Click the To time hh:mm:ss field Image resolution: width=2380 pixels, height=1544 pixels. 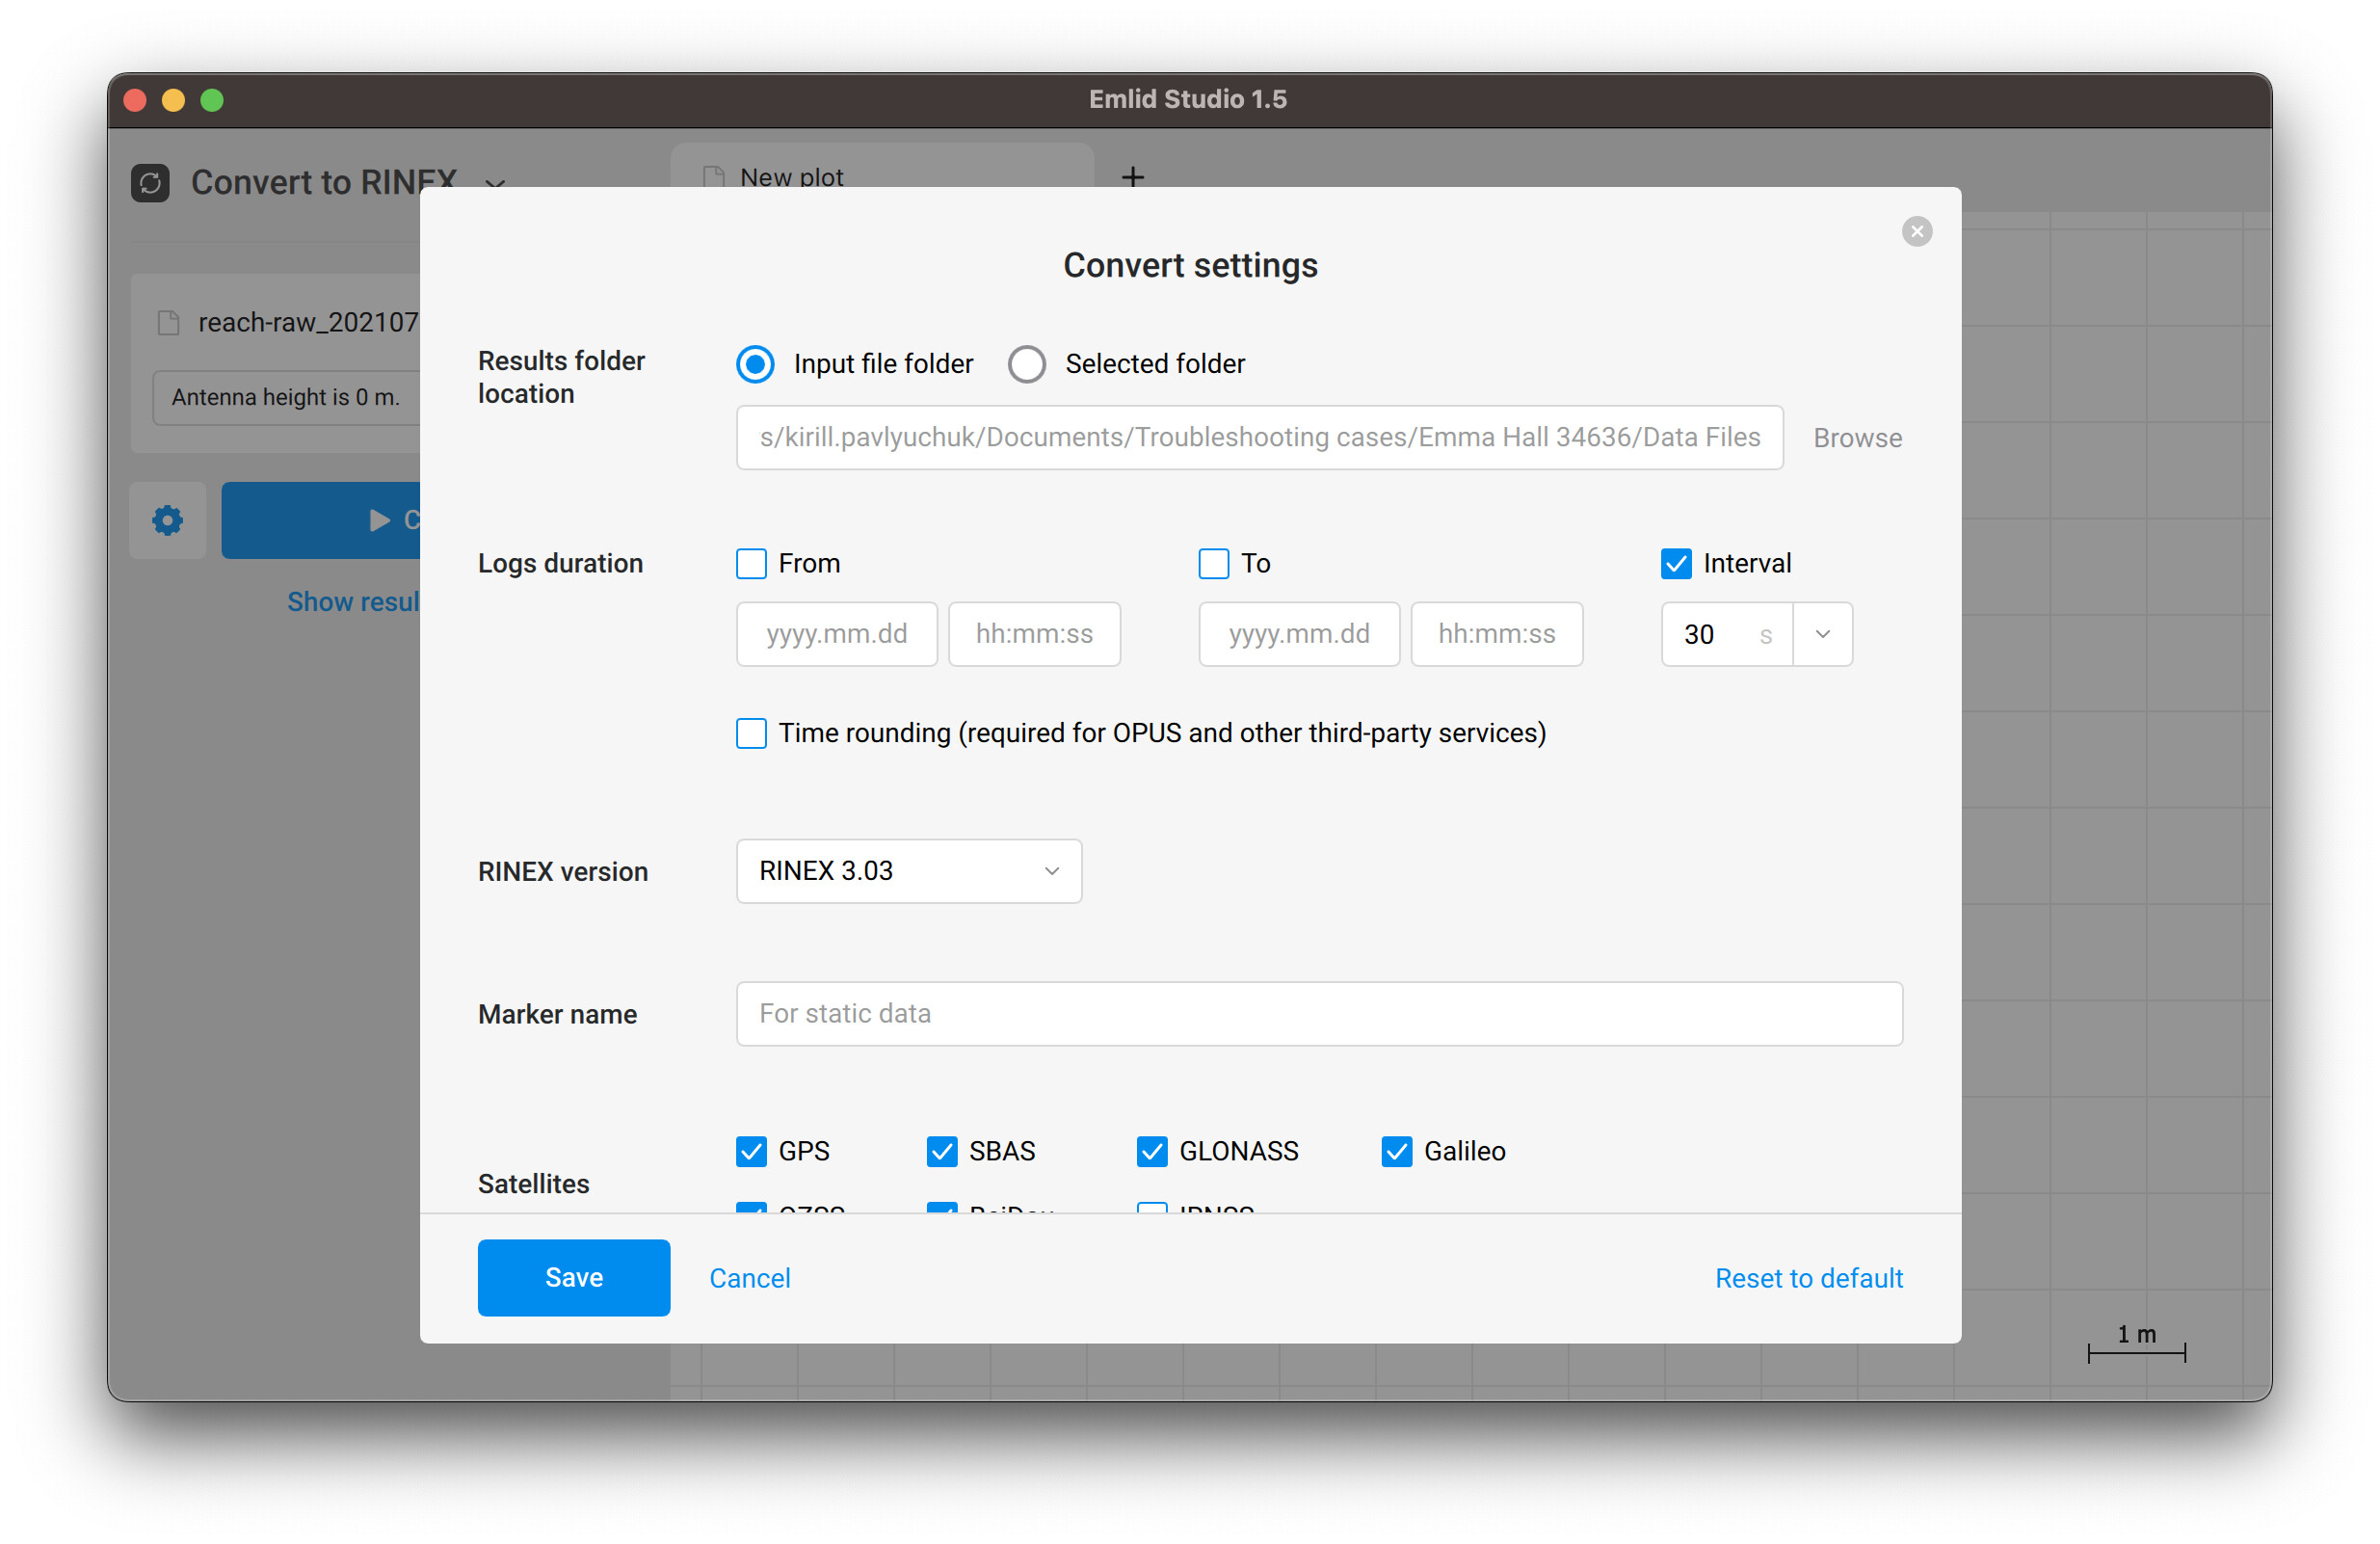click(x=1496, y=634)
